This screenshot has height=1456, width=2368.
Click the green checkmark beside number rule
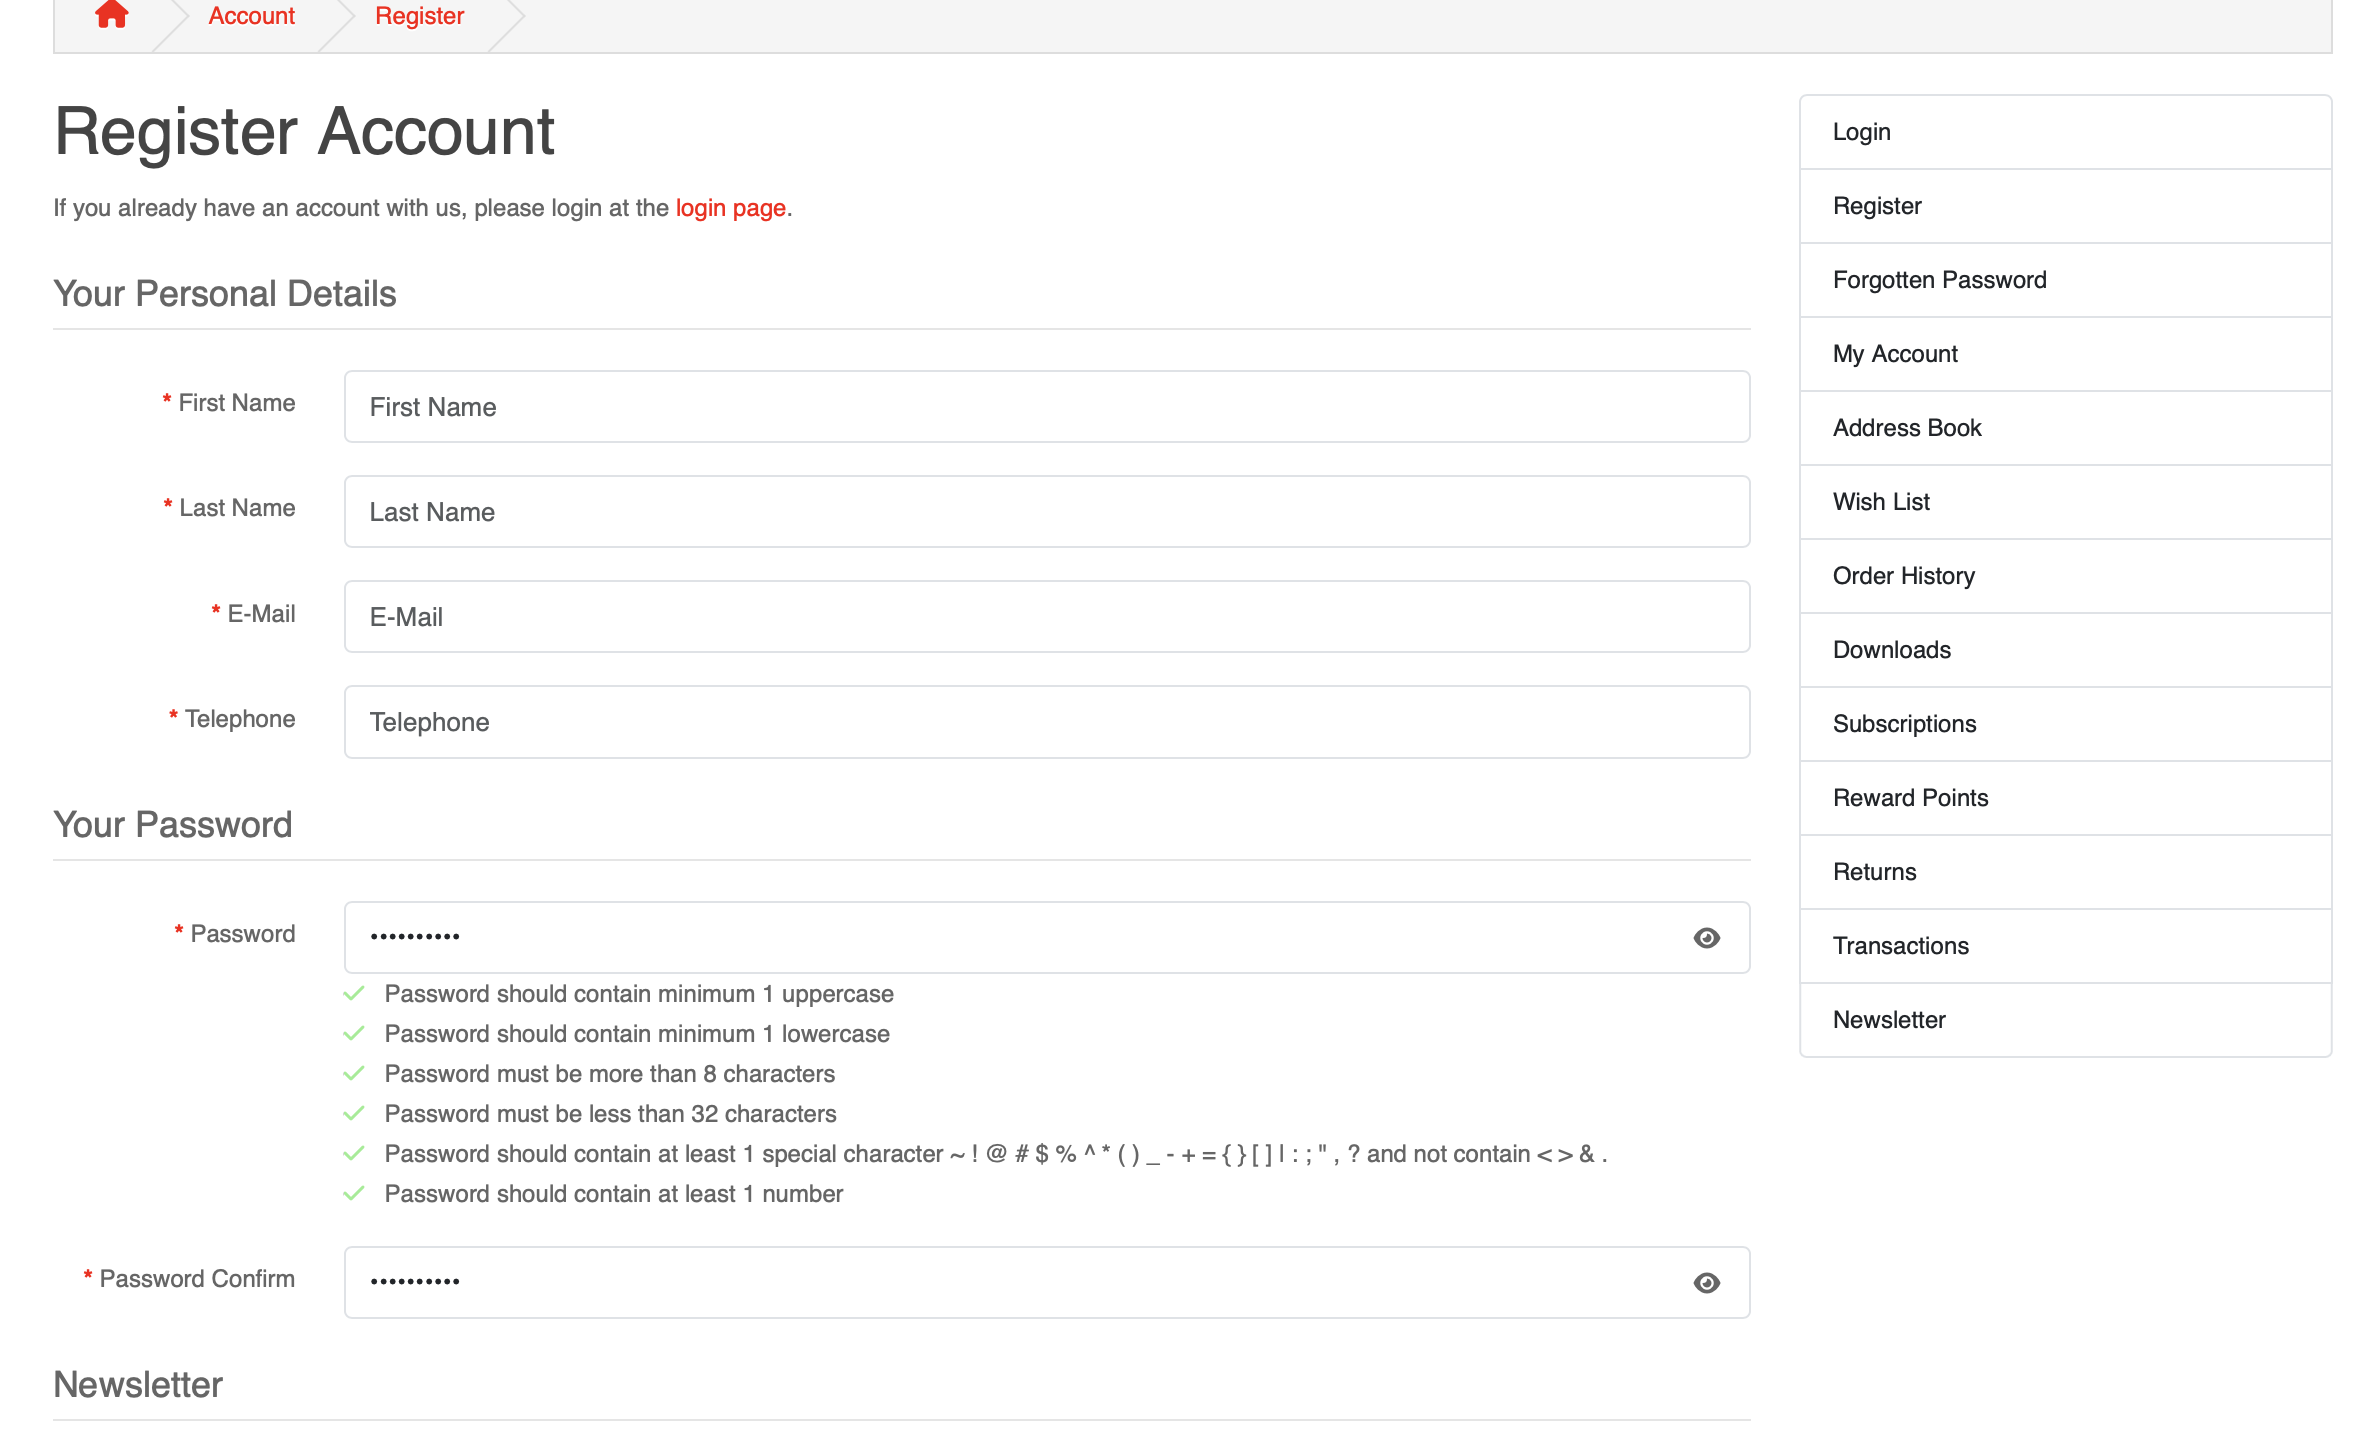pyautogui.click(x=354, y=1193)
